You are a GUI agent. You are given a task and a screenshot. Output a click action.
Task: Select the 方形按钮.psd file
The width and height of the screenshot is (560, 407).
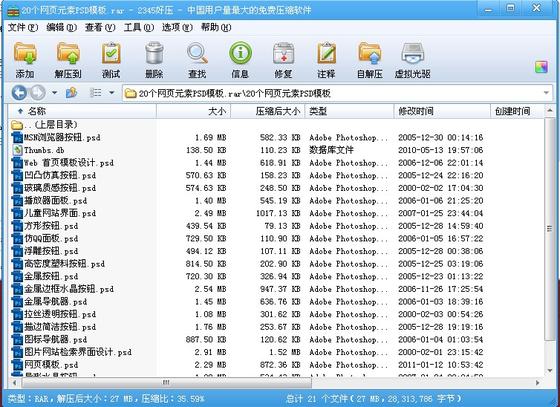click(x=51, y=226)
